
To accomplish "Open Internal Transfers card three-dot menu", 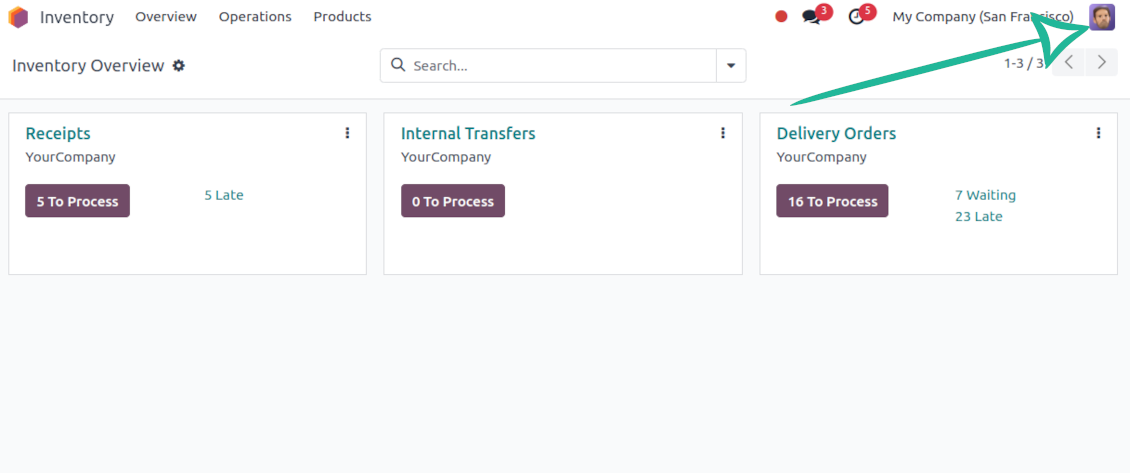I will coord(723,133).
